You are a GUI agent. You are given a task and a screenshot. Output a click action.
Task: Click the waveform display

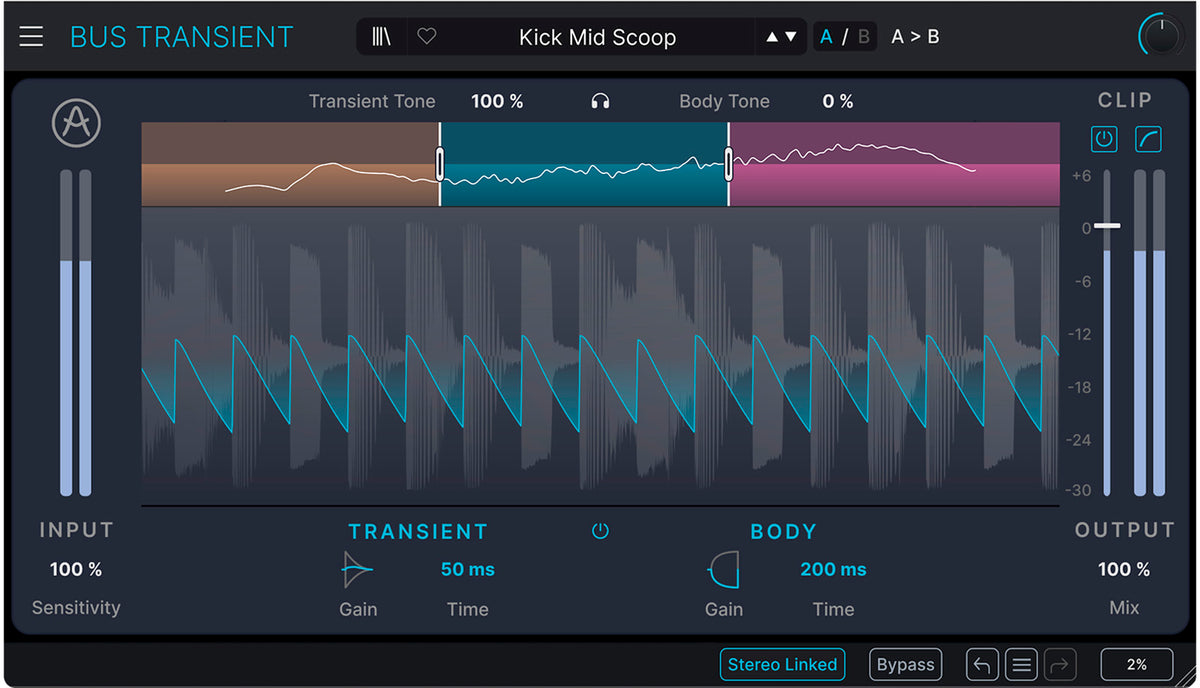coord(600,355)
